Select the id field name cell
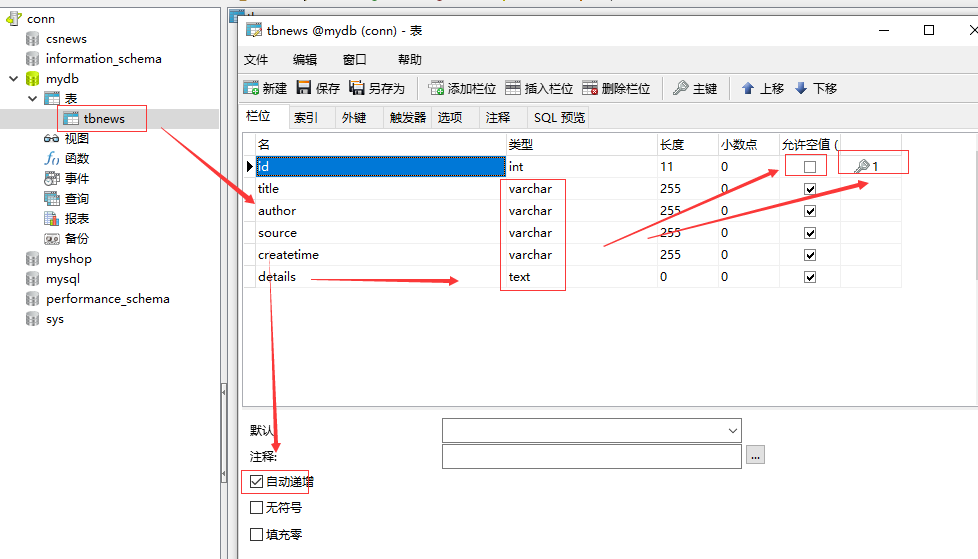 pyautogui.click(x=380, y=167)
